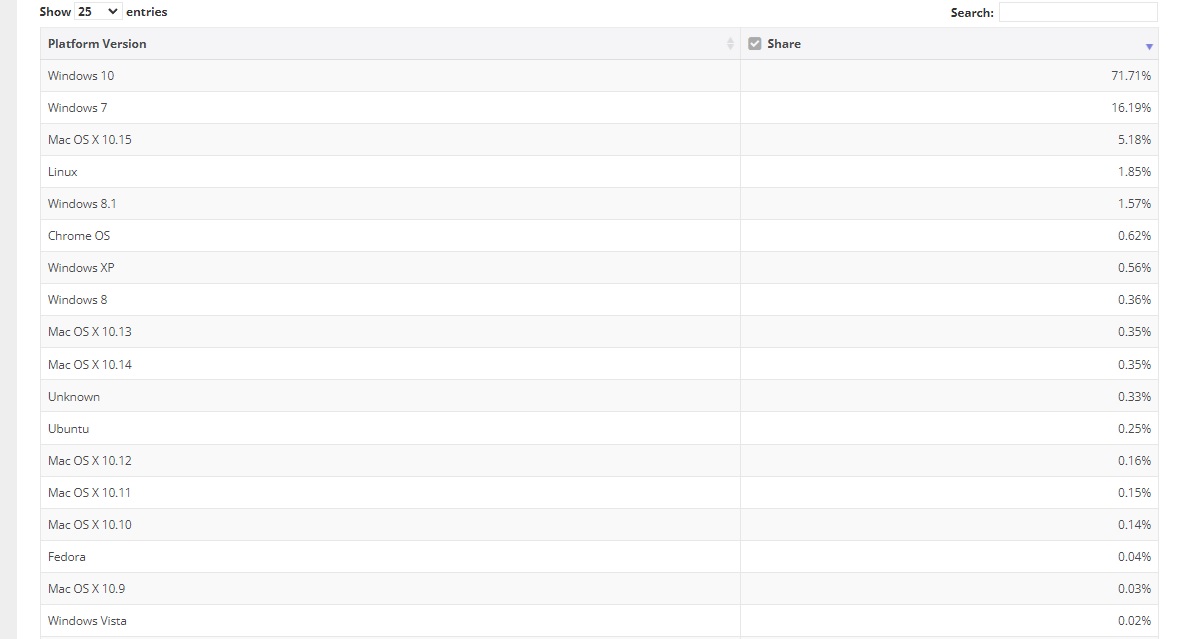Select the Chrome OS row name
The image size is (1185, 639).
pos(79,236)
